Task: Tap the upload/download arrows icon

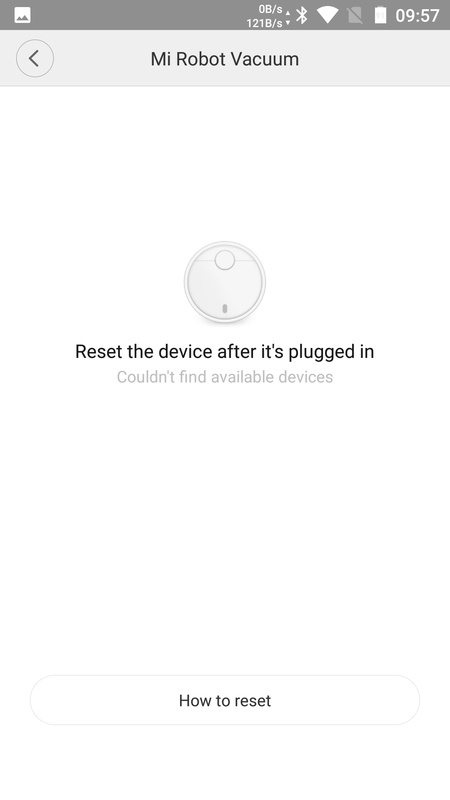Action: pos(288,17)
